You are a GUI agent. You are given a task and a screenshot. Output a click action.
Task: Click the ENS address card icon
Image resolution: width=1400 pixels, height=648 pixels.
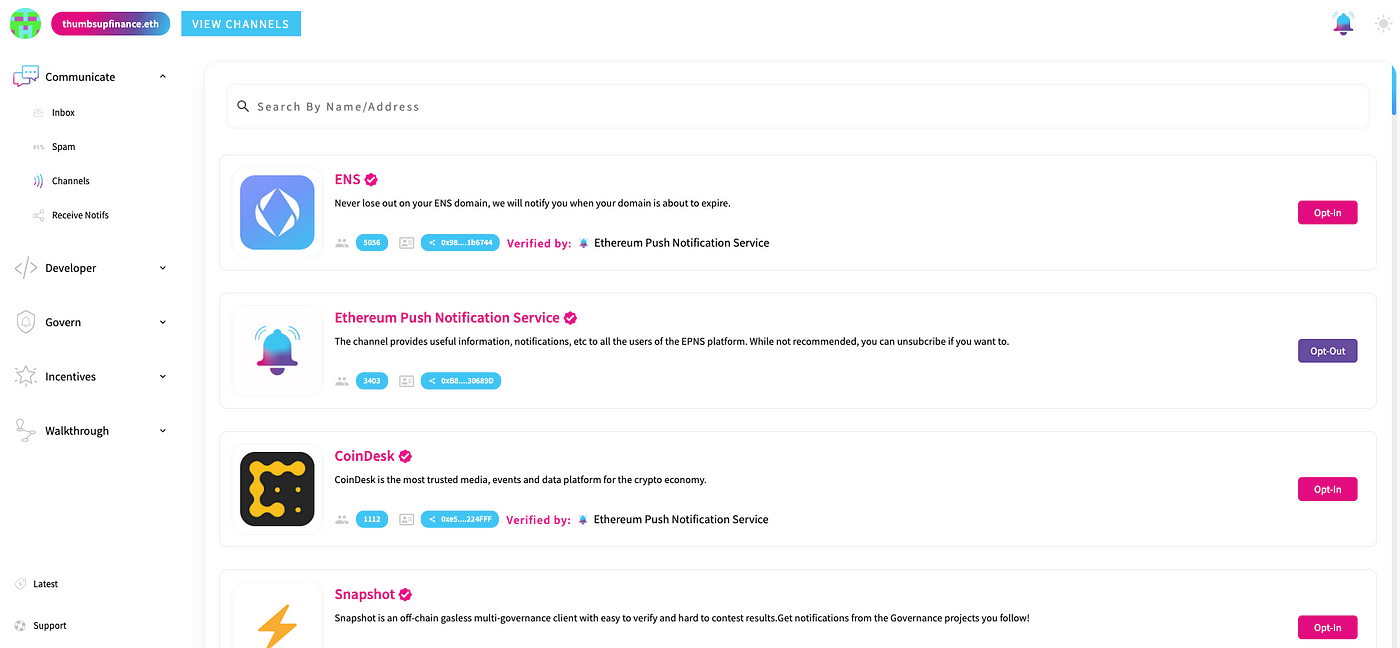click(406, 243)
